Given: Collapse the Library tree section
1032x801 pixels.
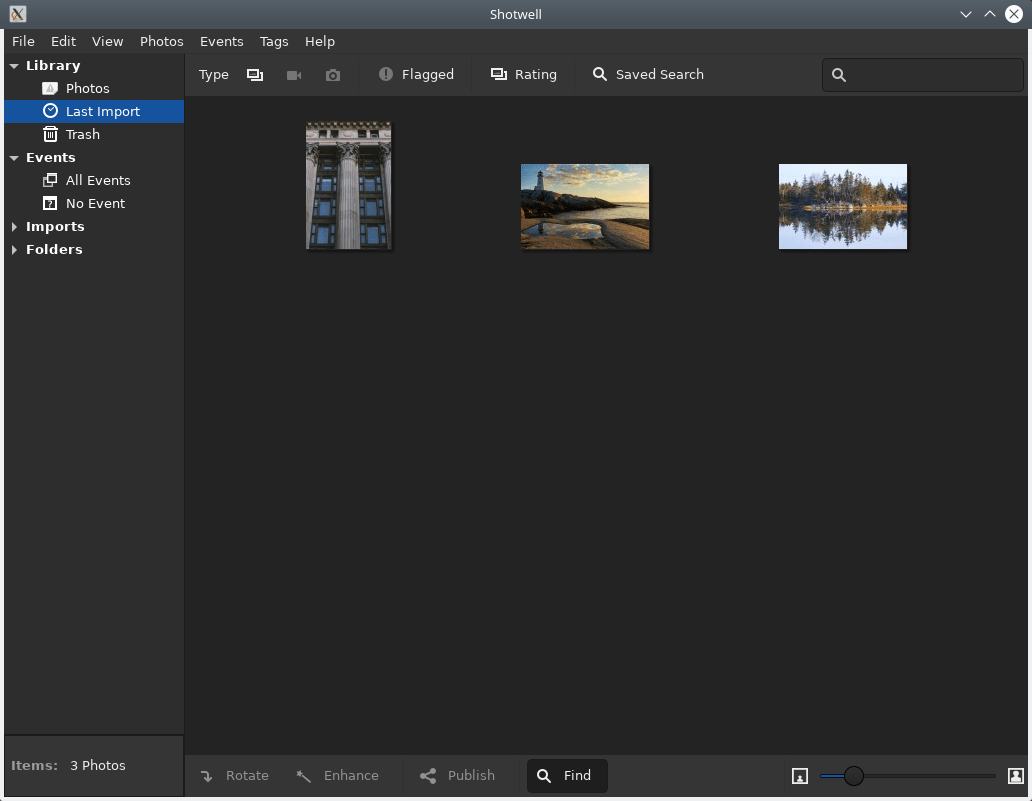Looking at the screenshot, I should (x=14, y=66).
